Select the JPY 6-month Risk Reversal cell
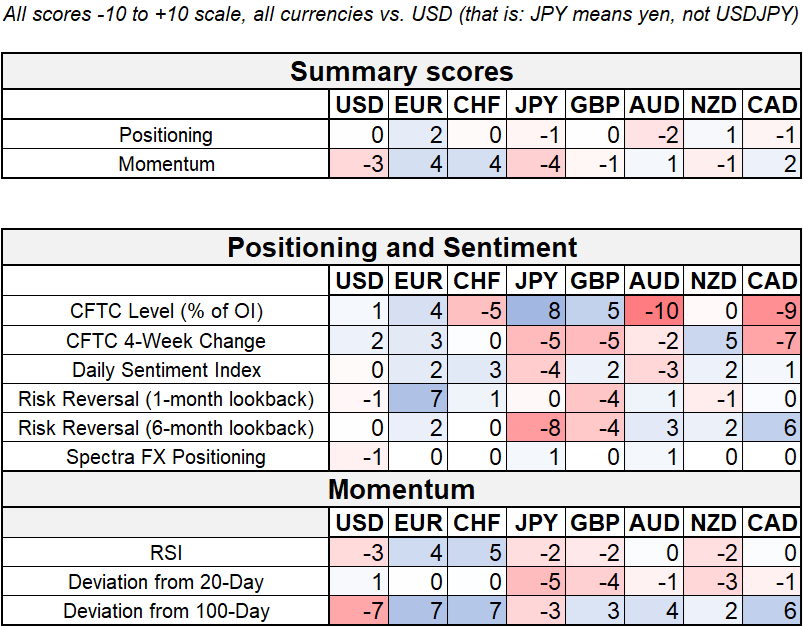This screenshot has width=803, height=626. 537,428
